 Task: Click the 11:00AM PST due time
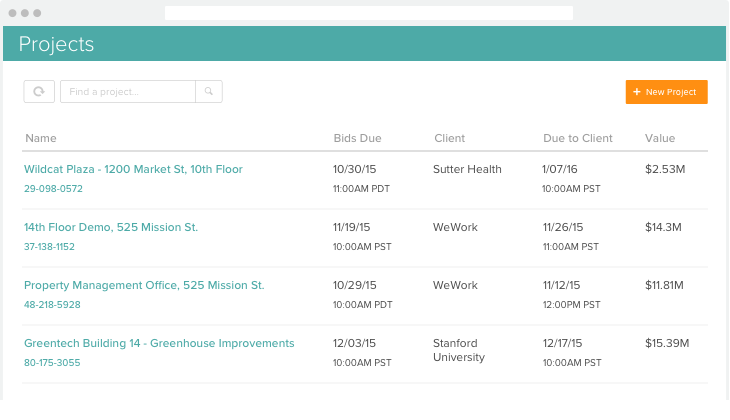pos(571,247)
